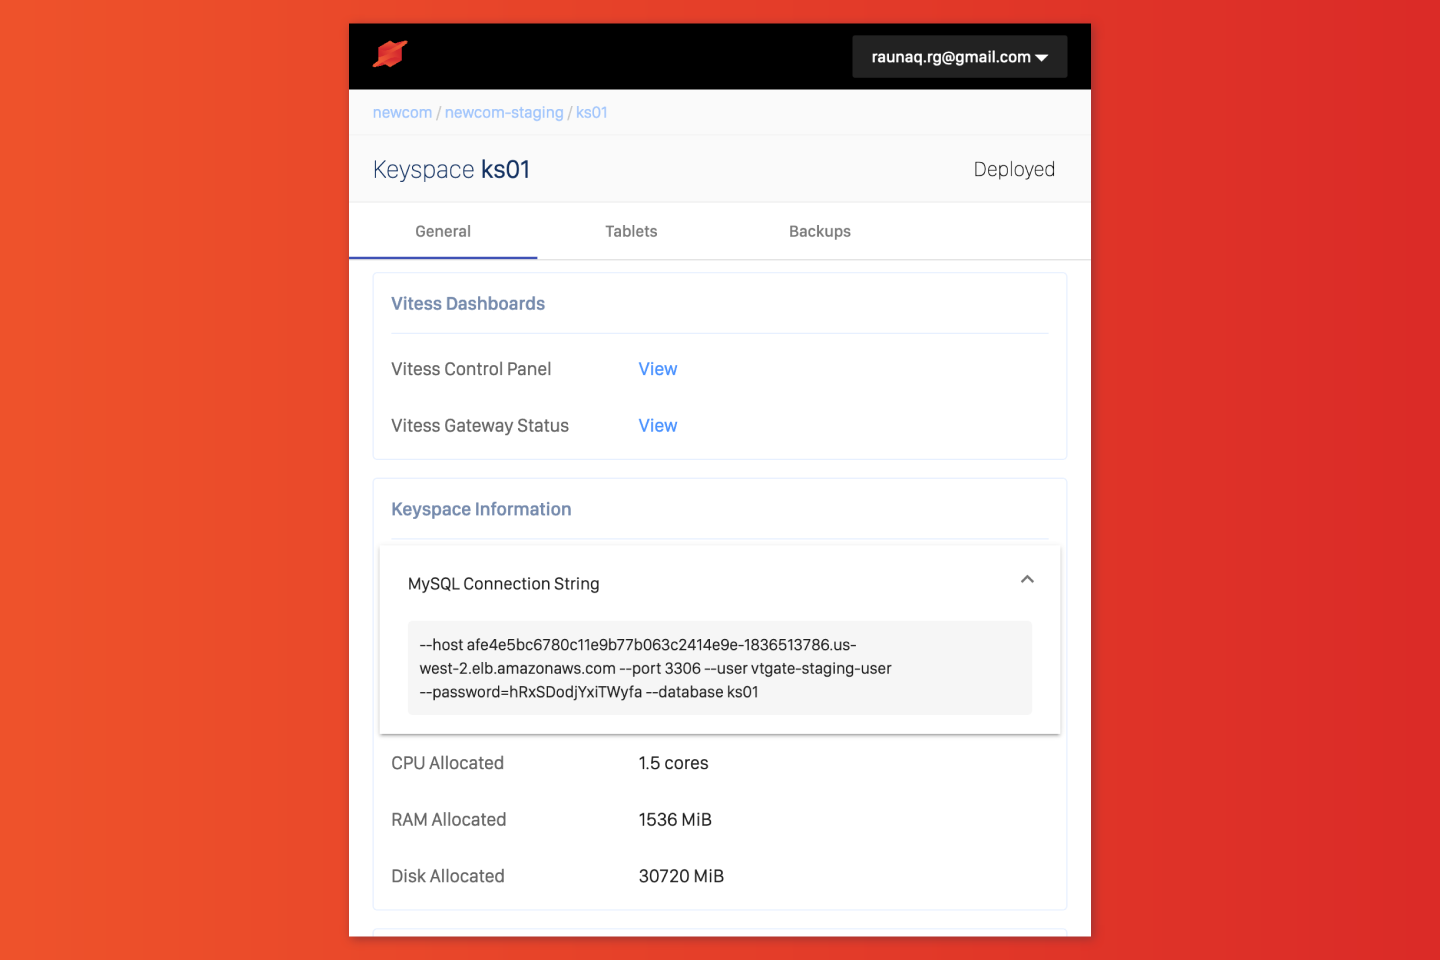Select the General tab
Image resolution: width=1440 pixels, height=960 pixels.
443,232
